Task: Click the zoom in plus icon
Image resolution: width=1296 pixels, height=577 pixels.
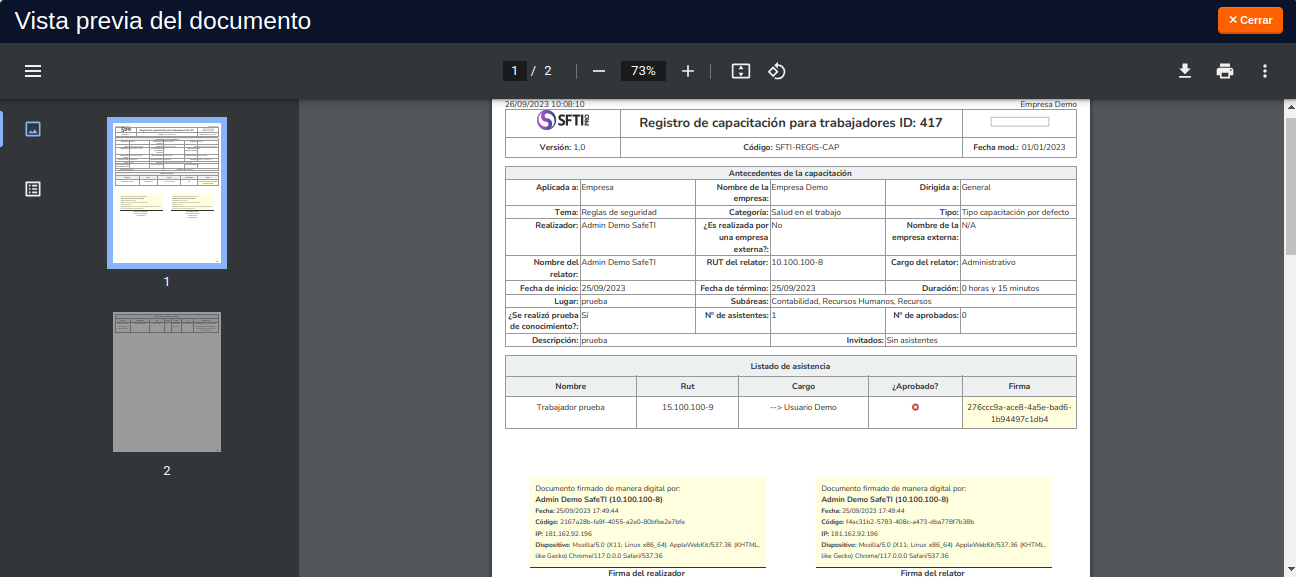Action: click(x=688, y=71)
